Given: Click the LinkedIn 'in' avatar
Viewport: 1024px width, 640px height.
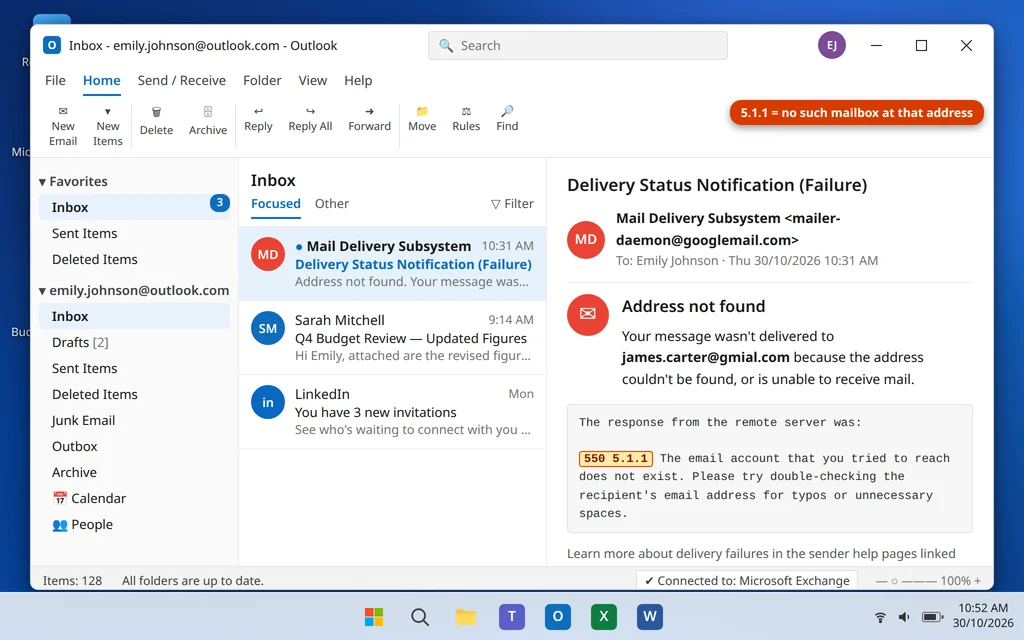Looking at the screenshot, I should point(268,402).
